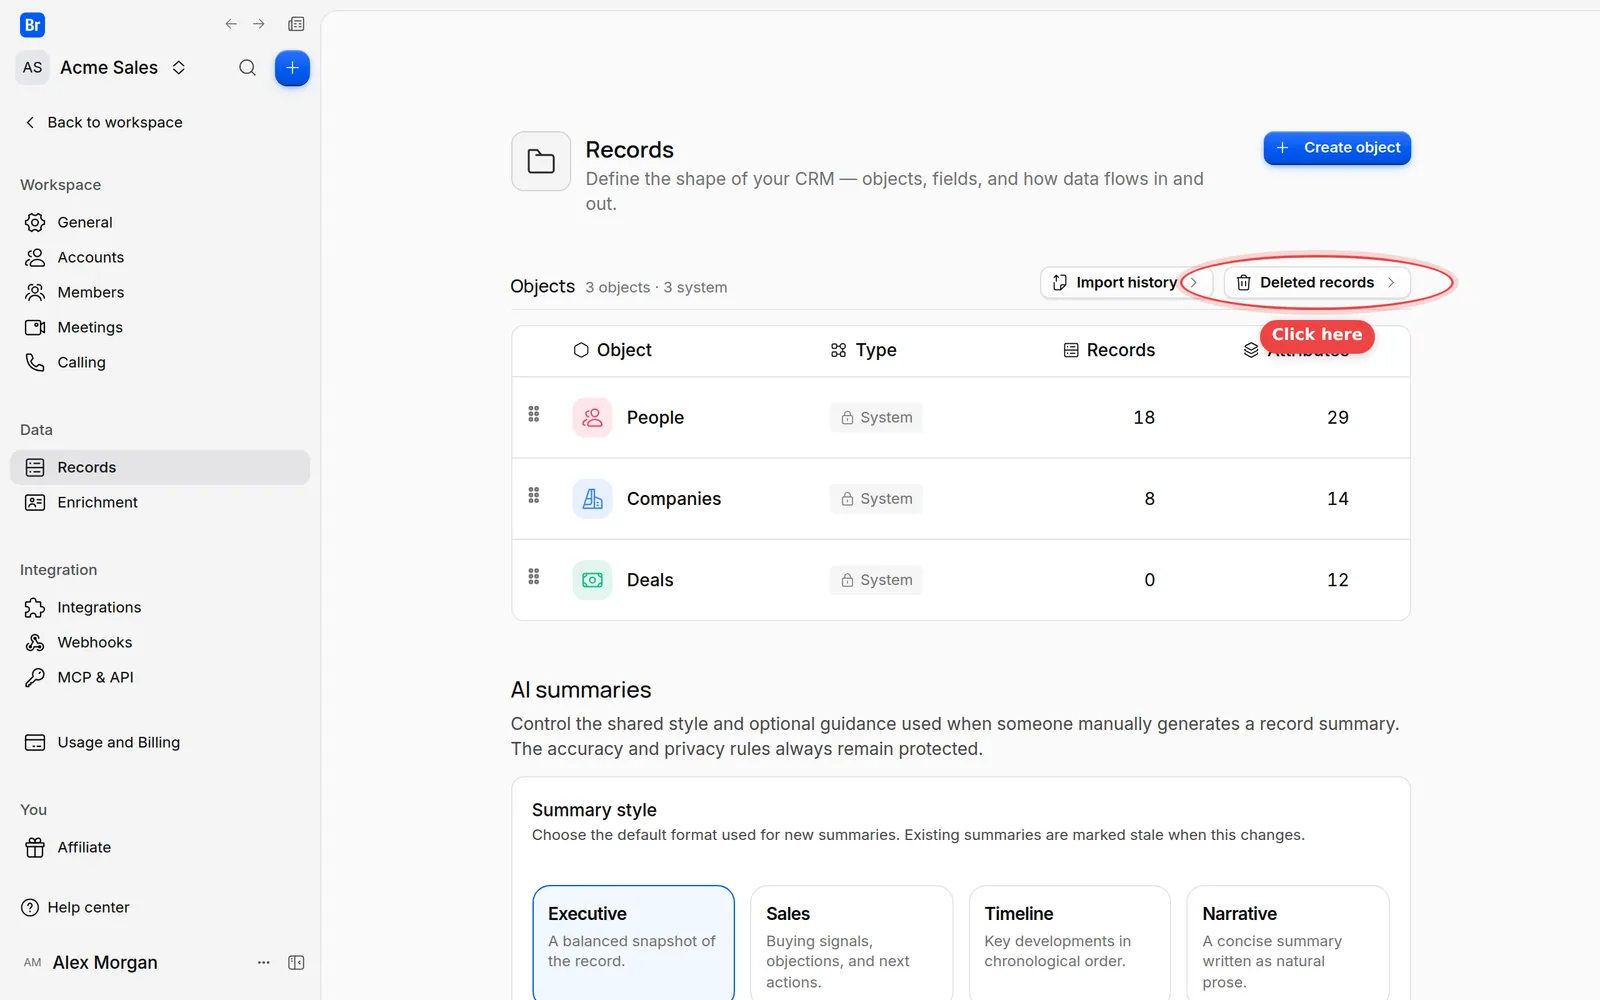Open Calling in sidebar
This screenshot has height=1000, width=1600.
tap(160, 362)
